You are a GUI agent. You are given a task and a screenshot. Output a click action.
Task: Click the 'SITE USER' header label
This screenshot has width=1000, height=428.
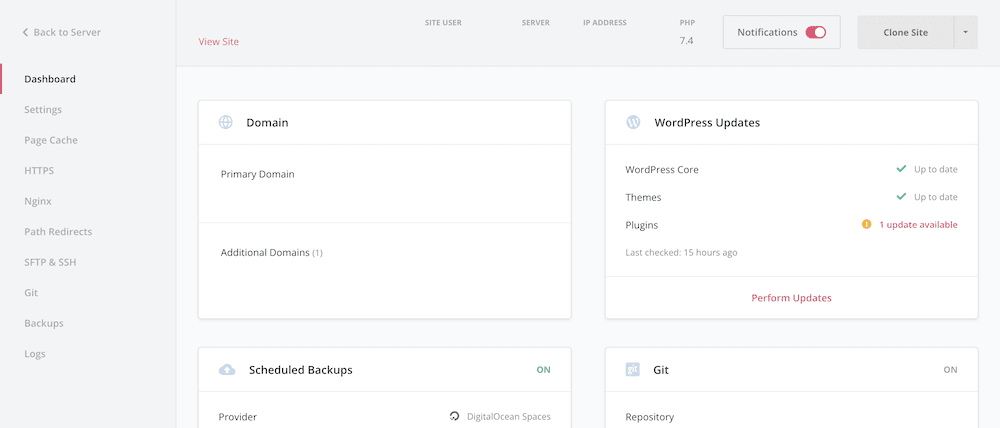pos(443,23)
